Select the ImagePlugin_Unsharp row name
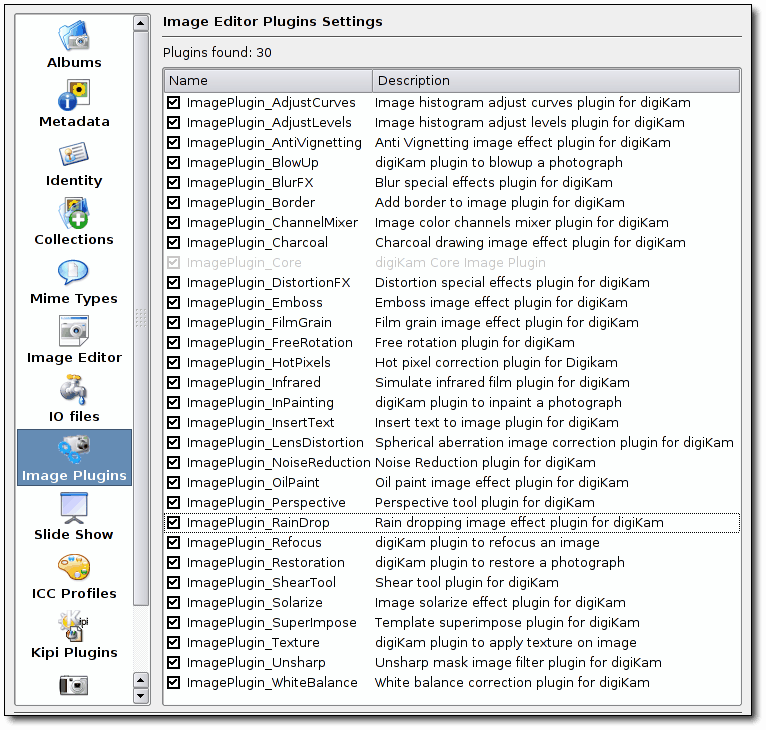This screenshot has width=766, height=730. point(256,663)
